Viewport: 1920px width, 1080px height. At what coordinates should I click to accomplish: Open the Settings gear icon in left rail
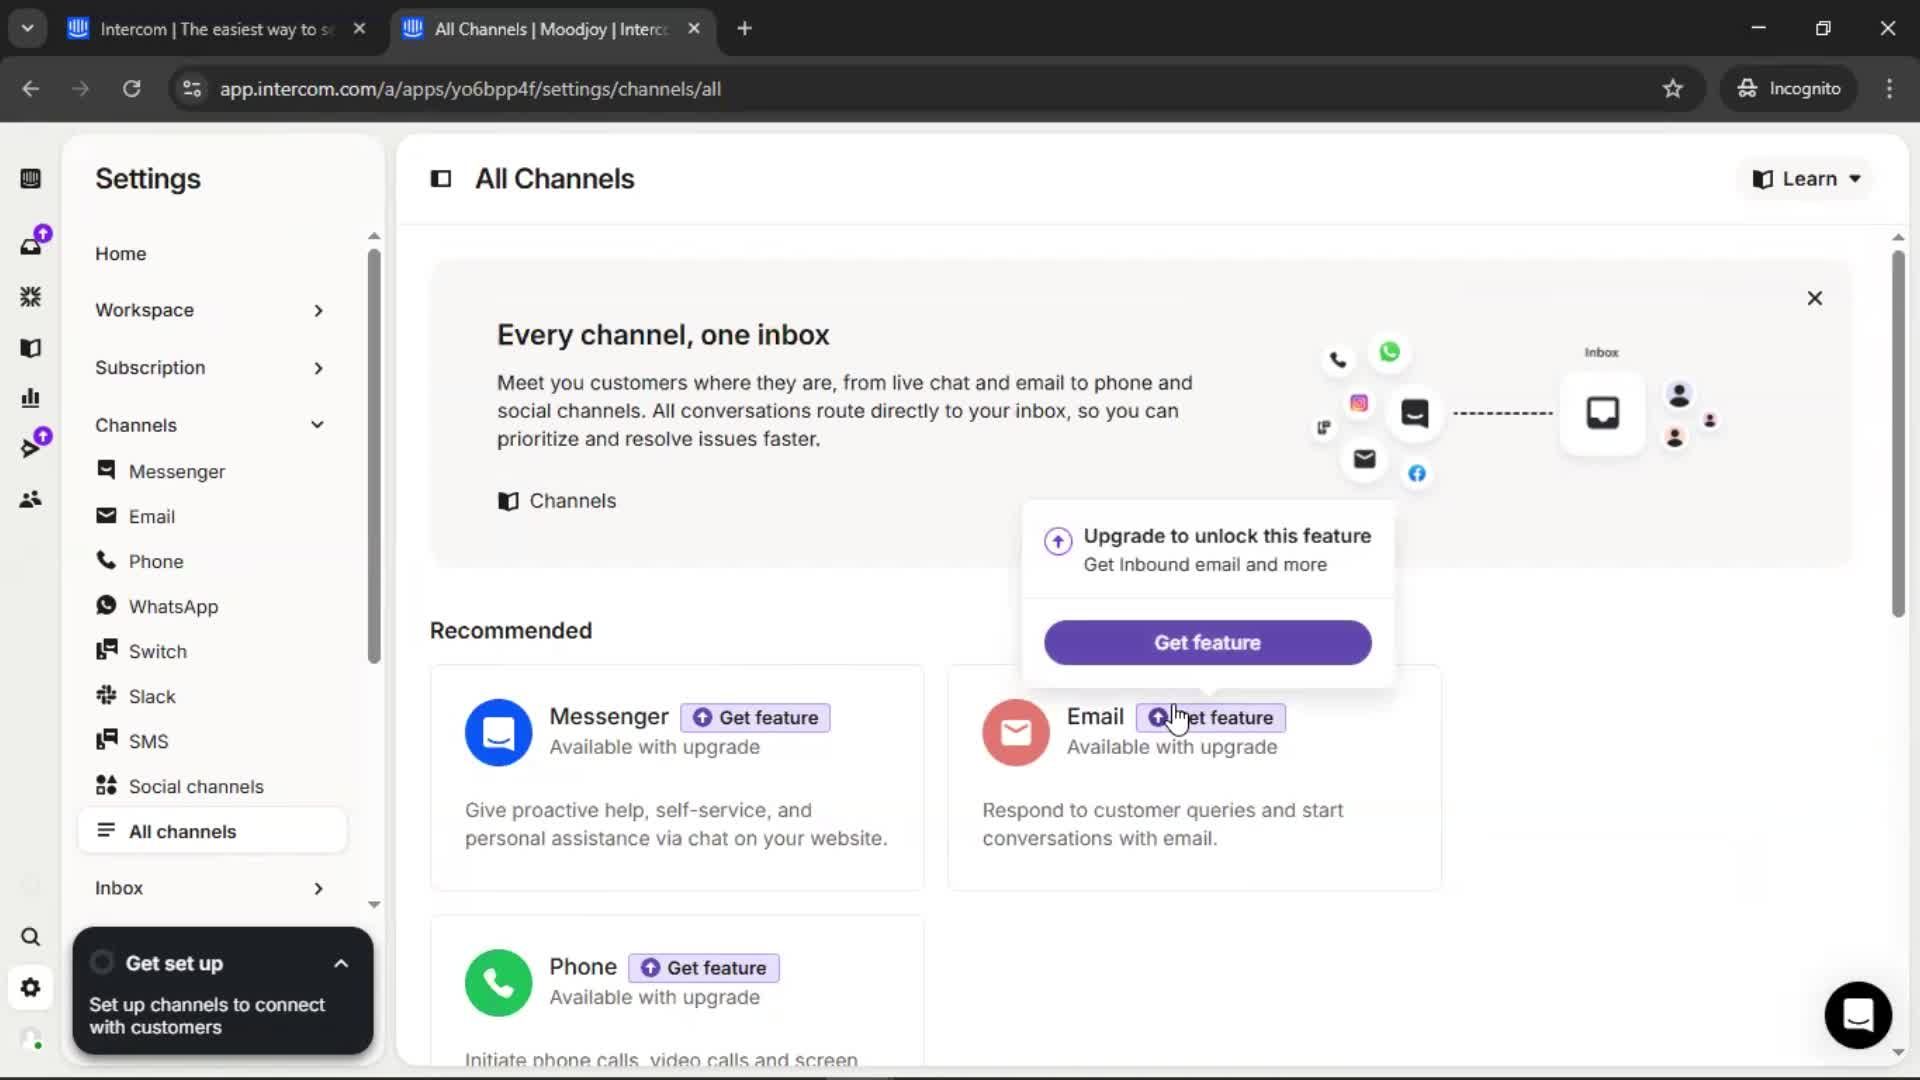(x=30, y=988)
